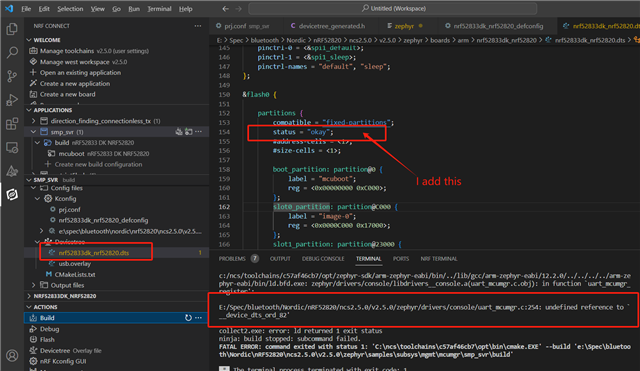
Task: Show the NRF TERMINAL panel tab
Action: [x=439, y=259]
